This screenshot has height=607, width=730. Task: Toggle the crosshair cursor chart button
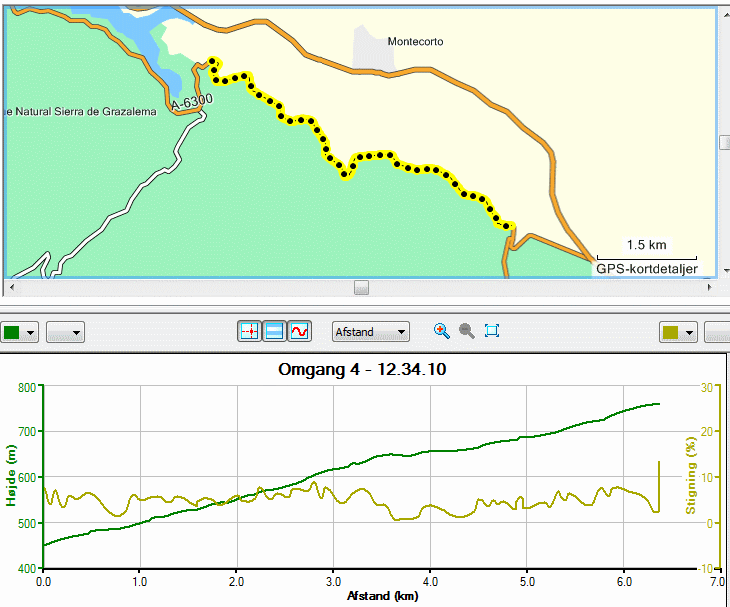tap(249, 331)
